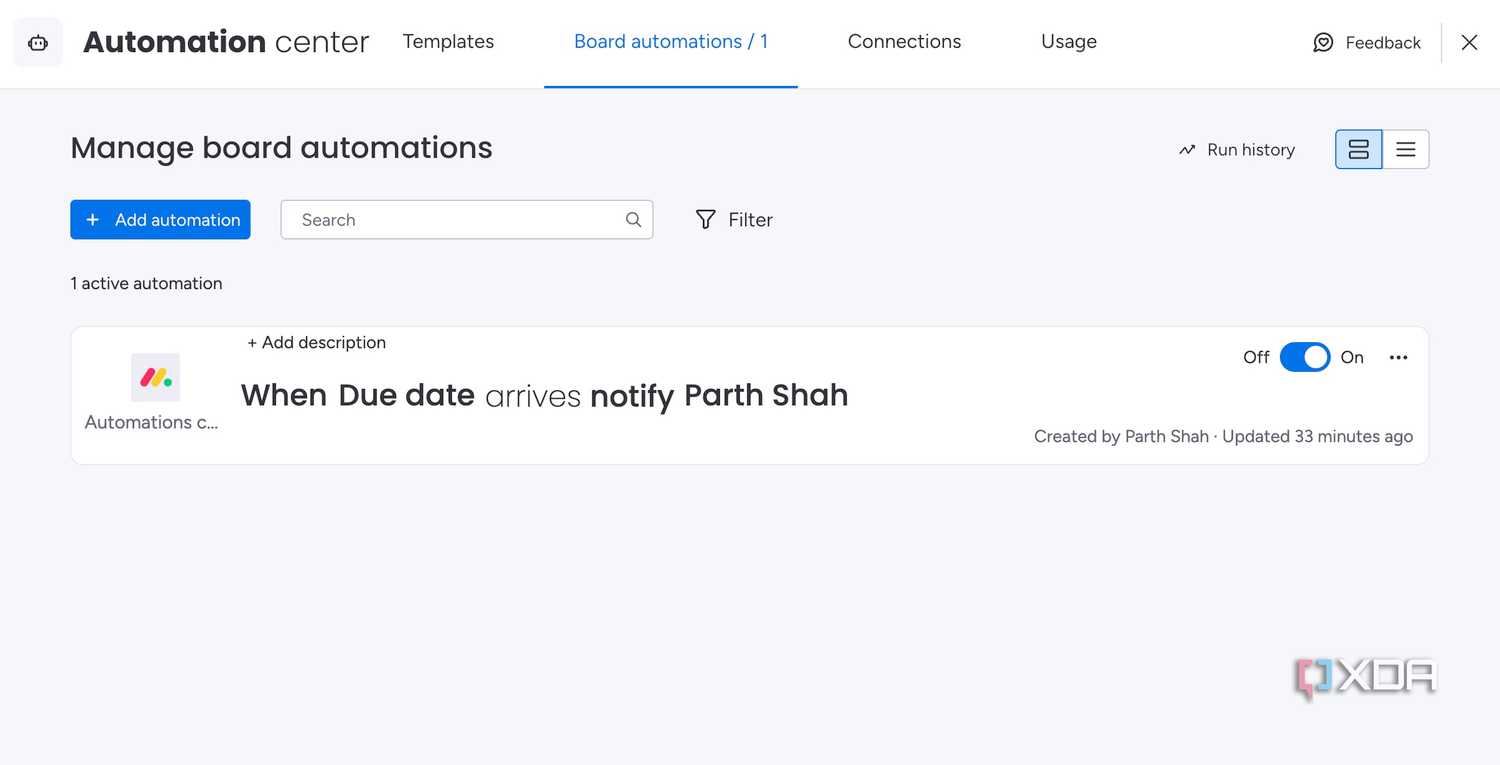1500x765 pixels.
Task: Close the Automation center
Action: (1469, 42)
